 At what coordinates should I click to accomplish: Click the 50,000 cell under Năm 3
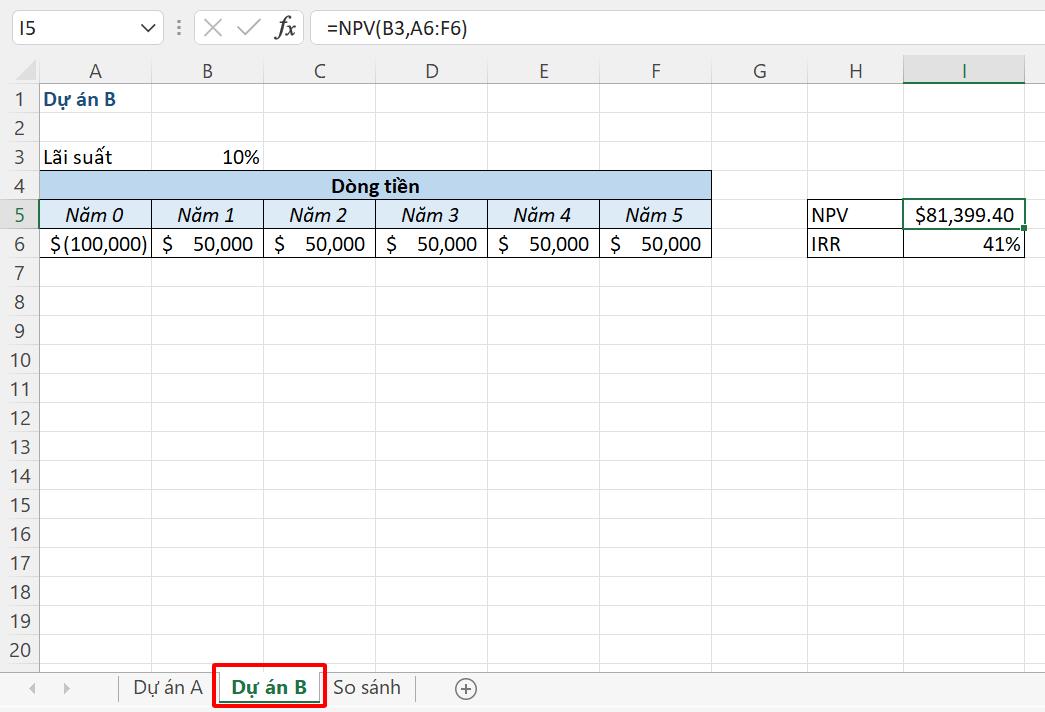431,244
